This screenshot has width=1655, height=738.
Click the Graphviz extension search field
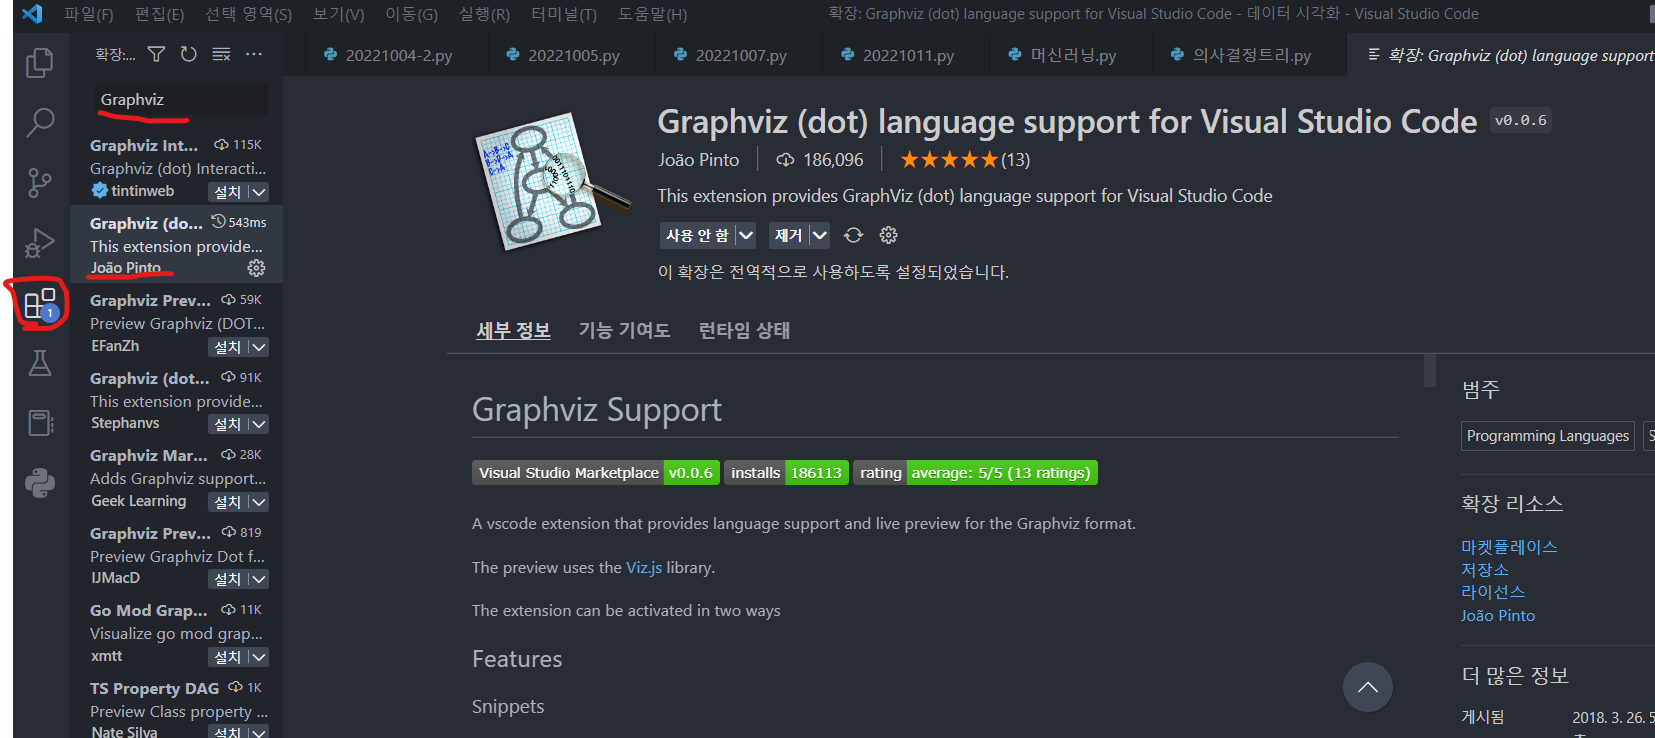181,100
